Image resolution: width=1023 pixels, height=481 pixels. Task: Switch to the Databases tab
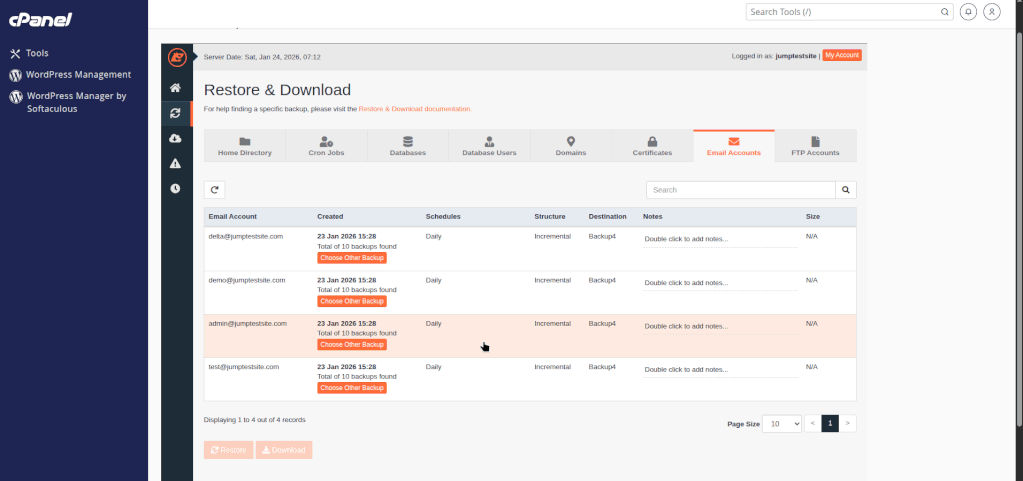click(x=408, y=147)
